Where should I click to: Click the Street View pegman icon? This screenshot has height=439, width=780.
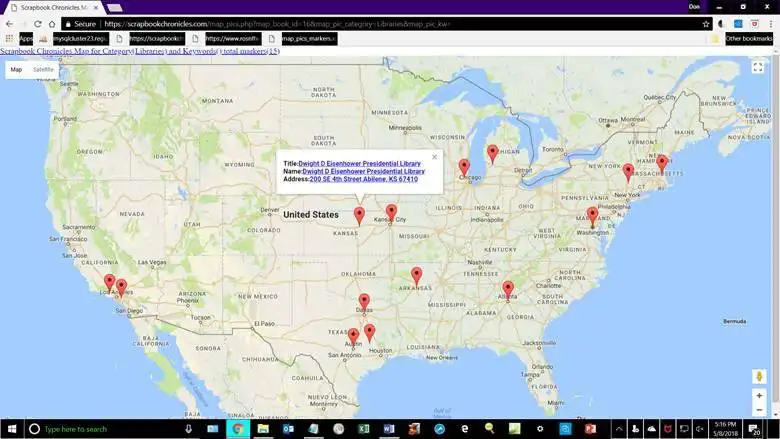click(759, 377)
